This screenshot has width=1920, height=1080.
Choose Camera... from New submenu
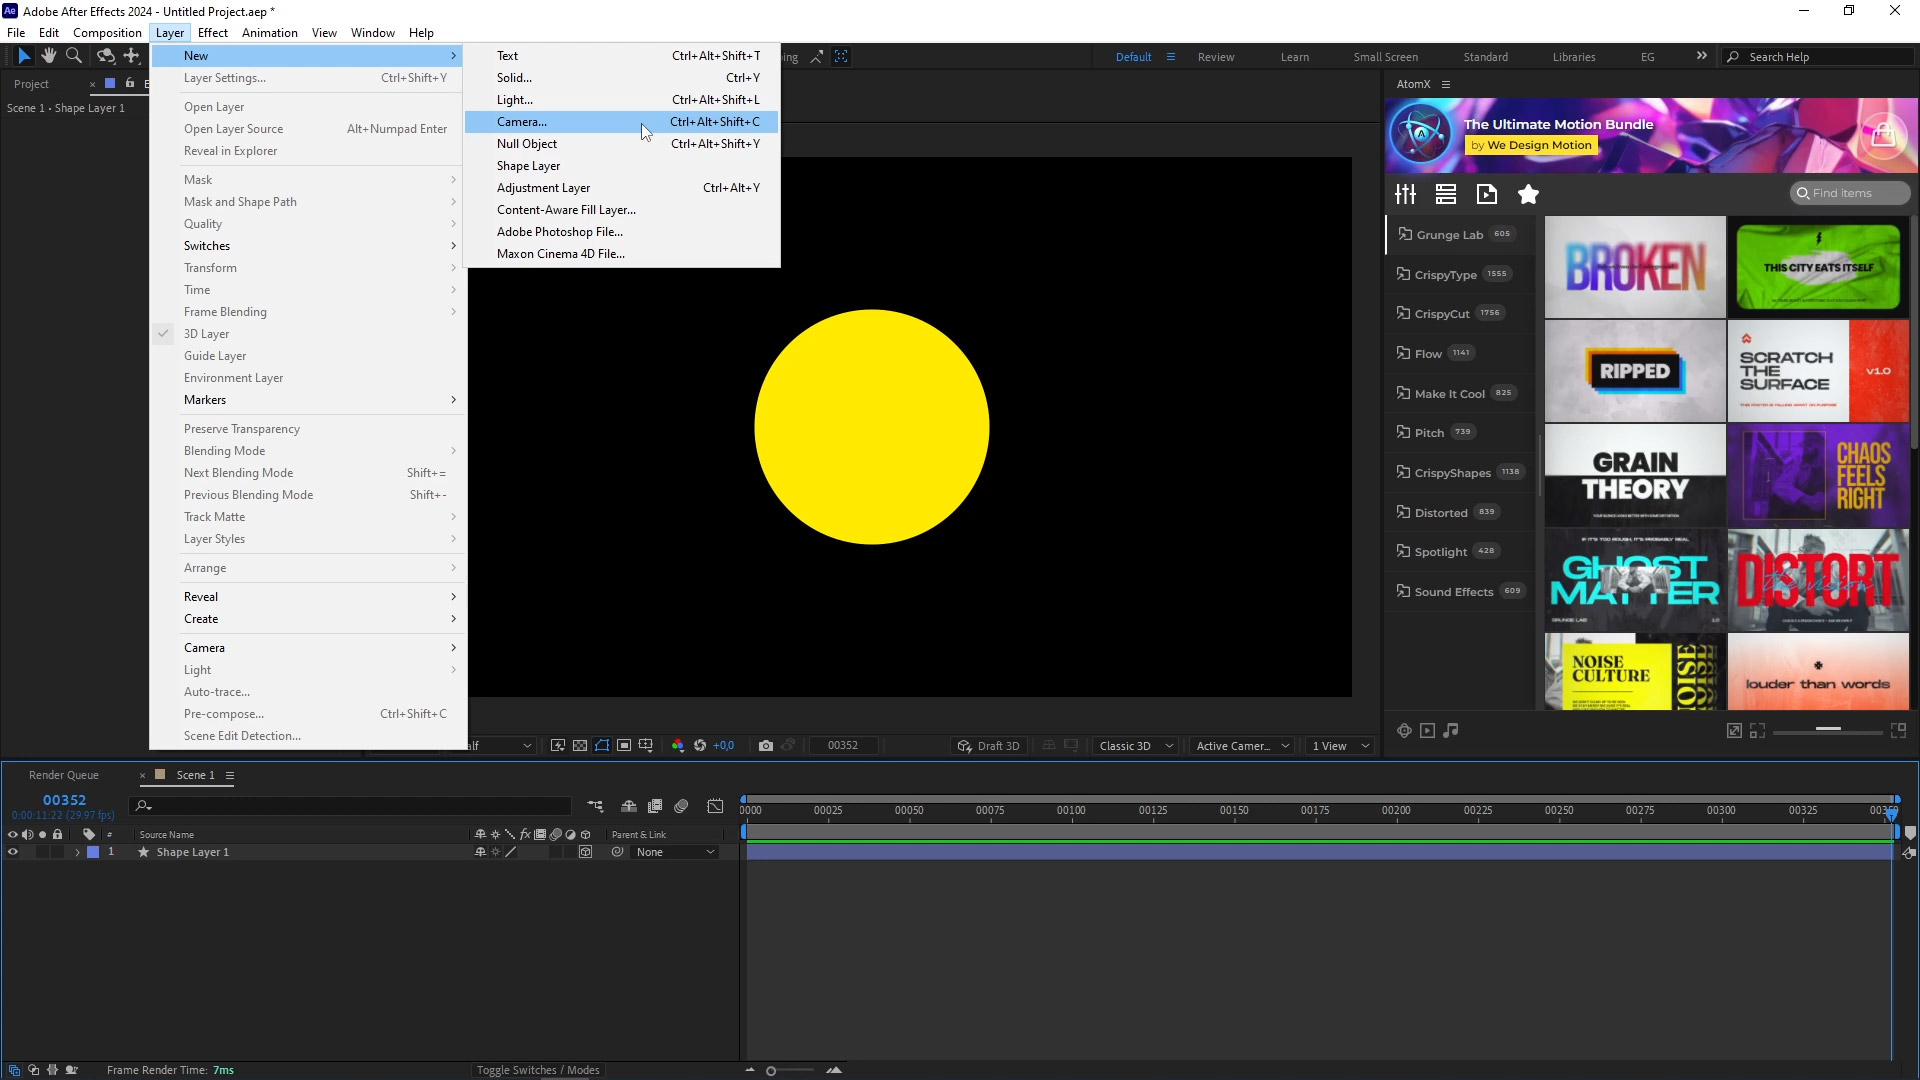tap(522, 122)
